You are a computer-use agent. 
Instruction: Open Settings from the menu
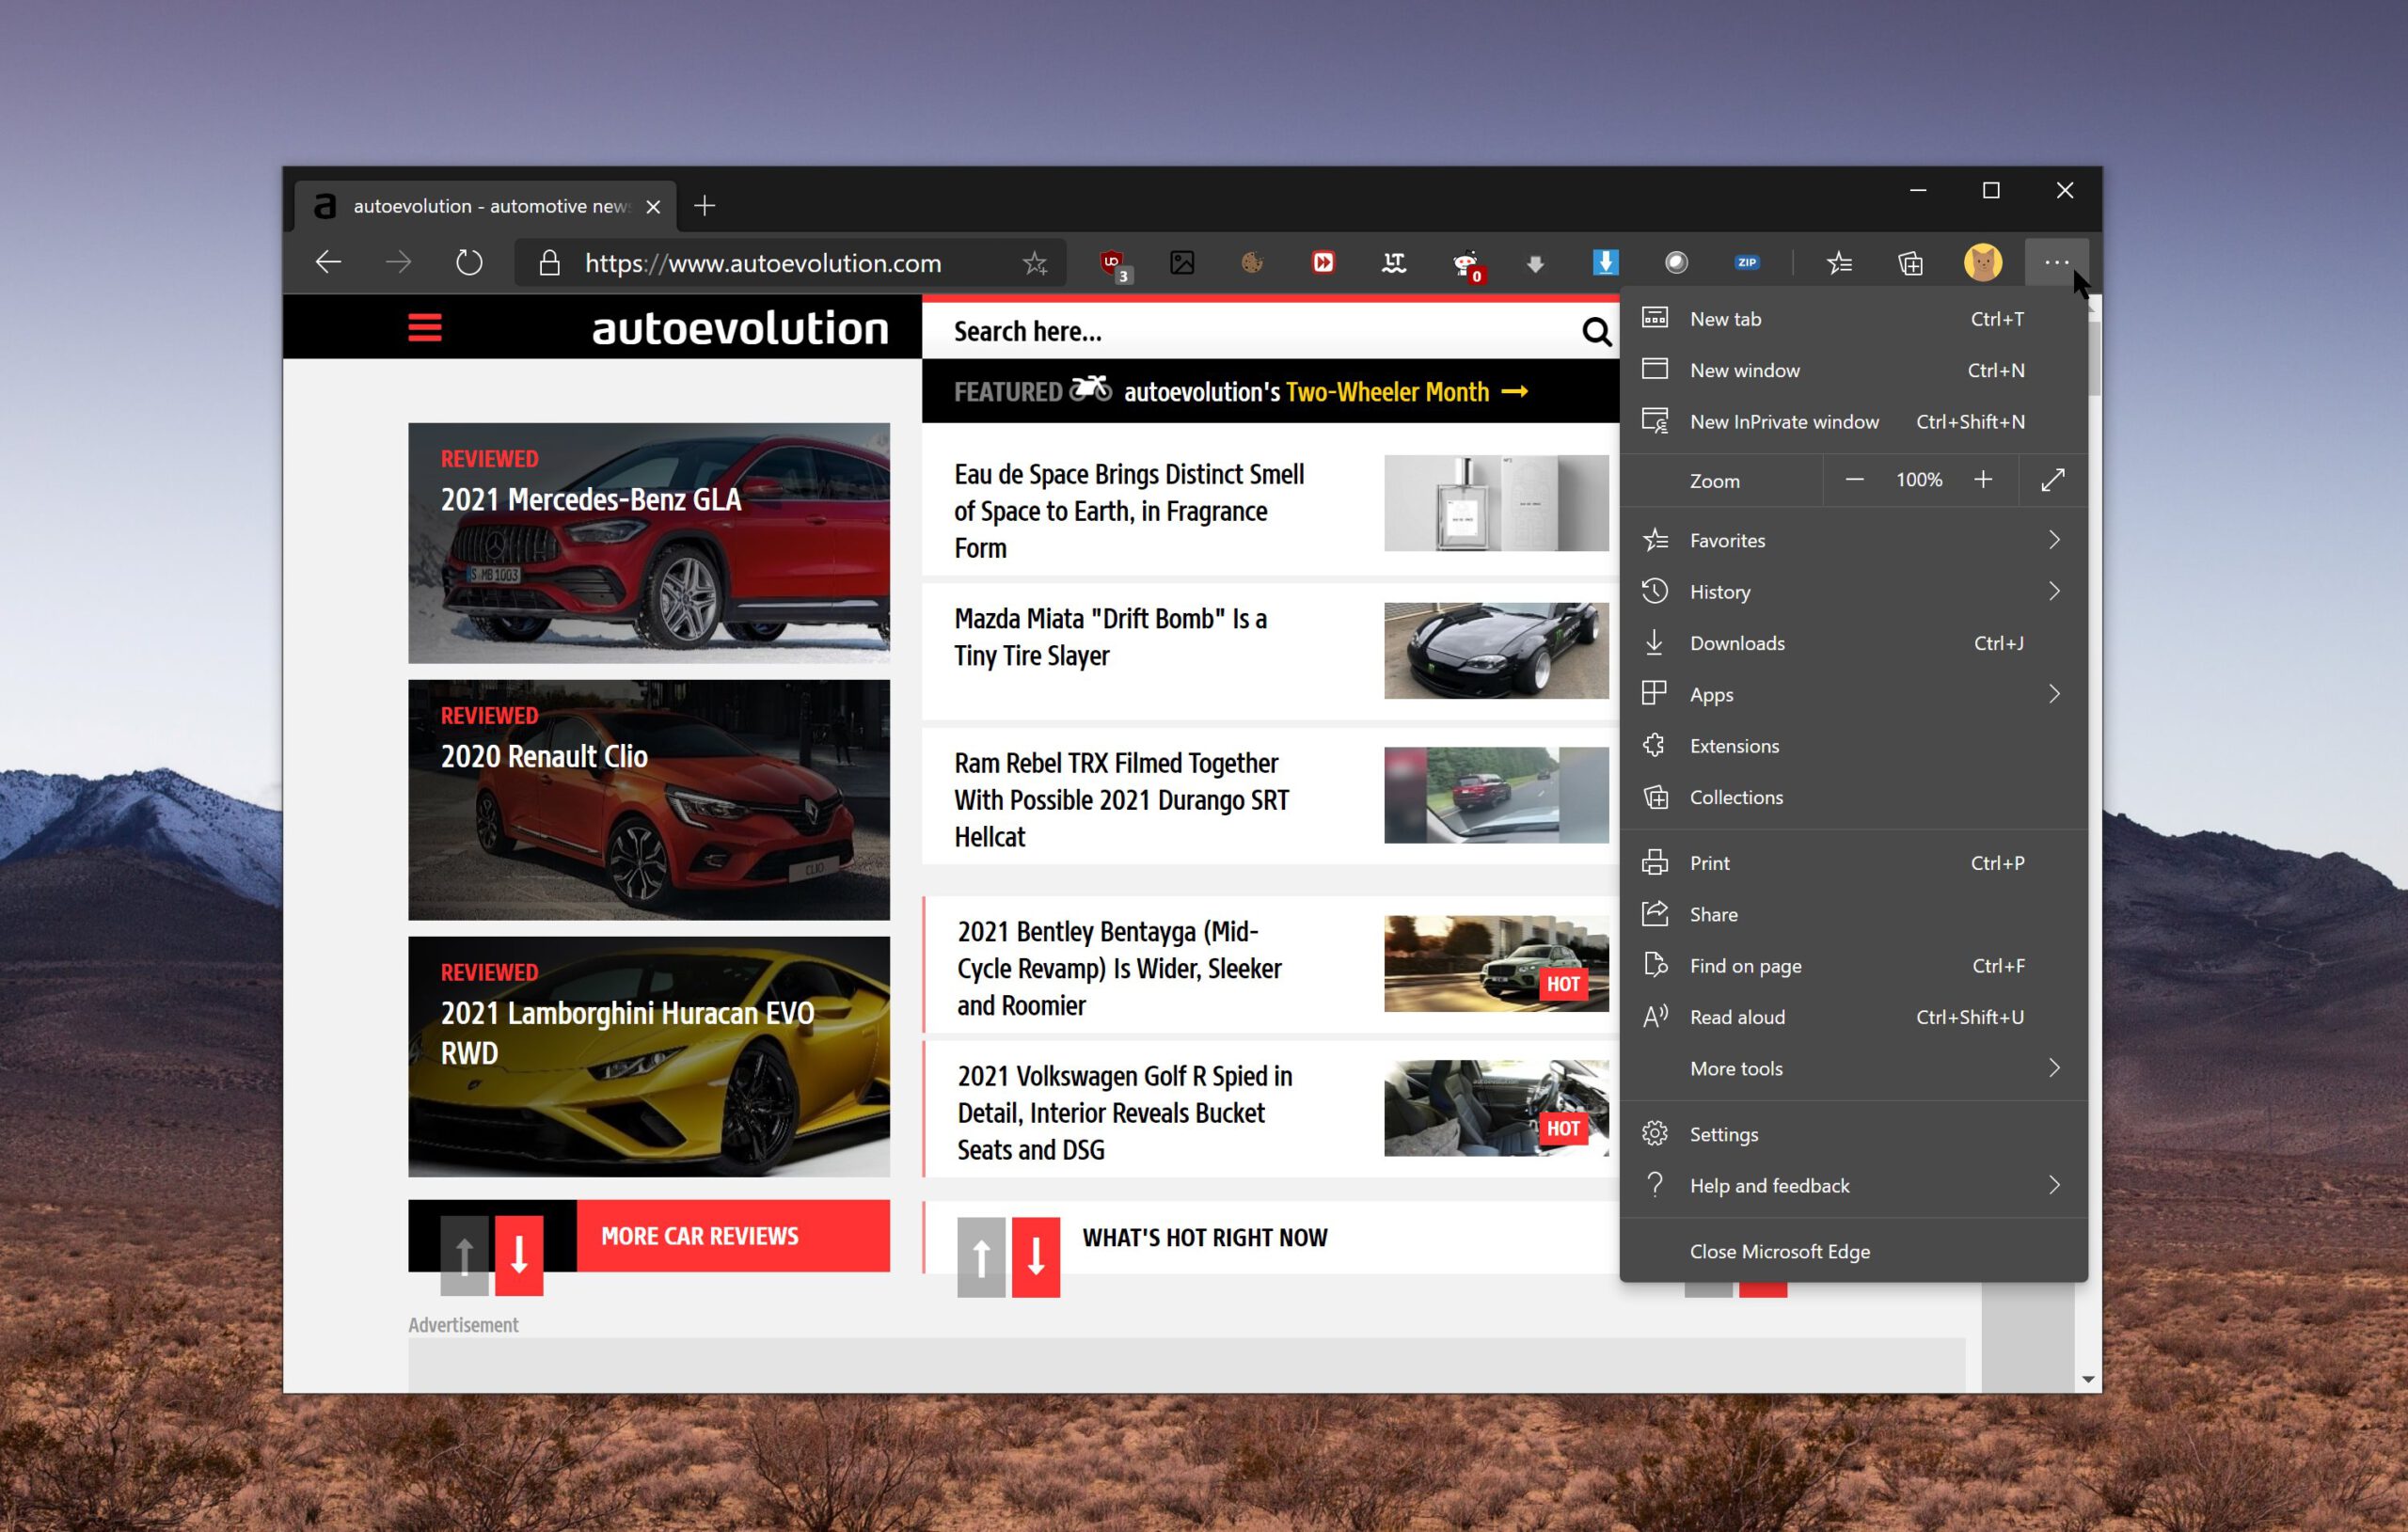[x=1853, y=1134]
